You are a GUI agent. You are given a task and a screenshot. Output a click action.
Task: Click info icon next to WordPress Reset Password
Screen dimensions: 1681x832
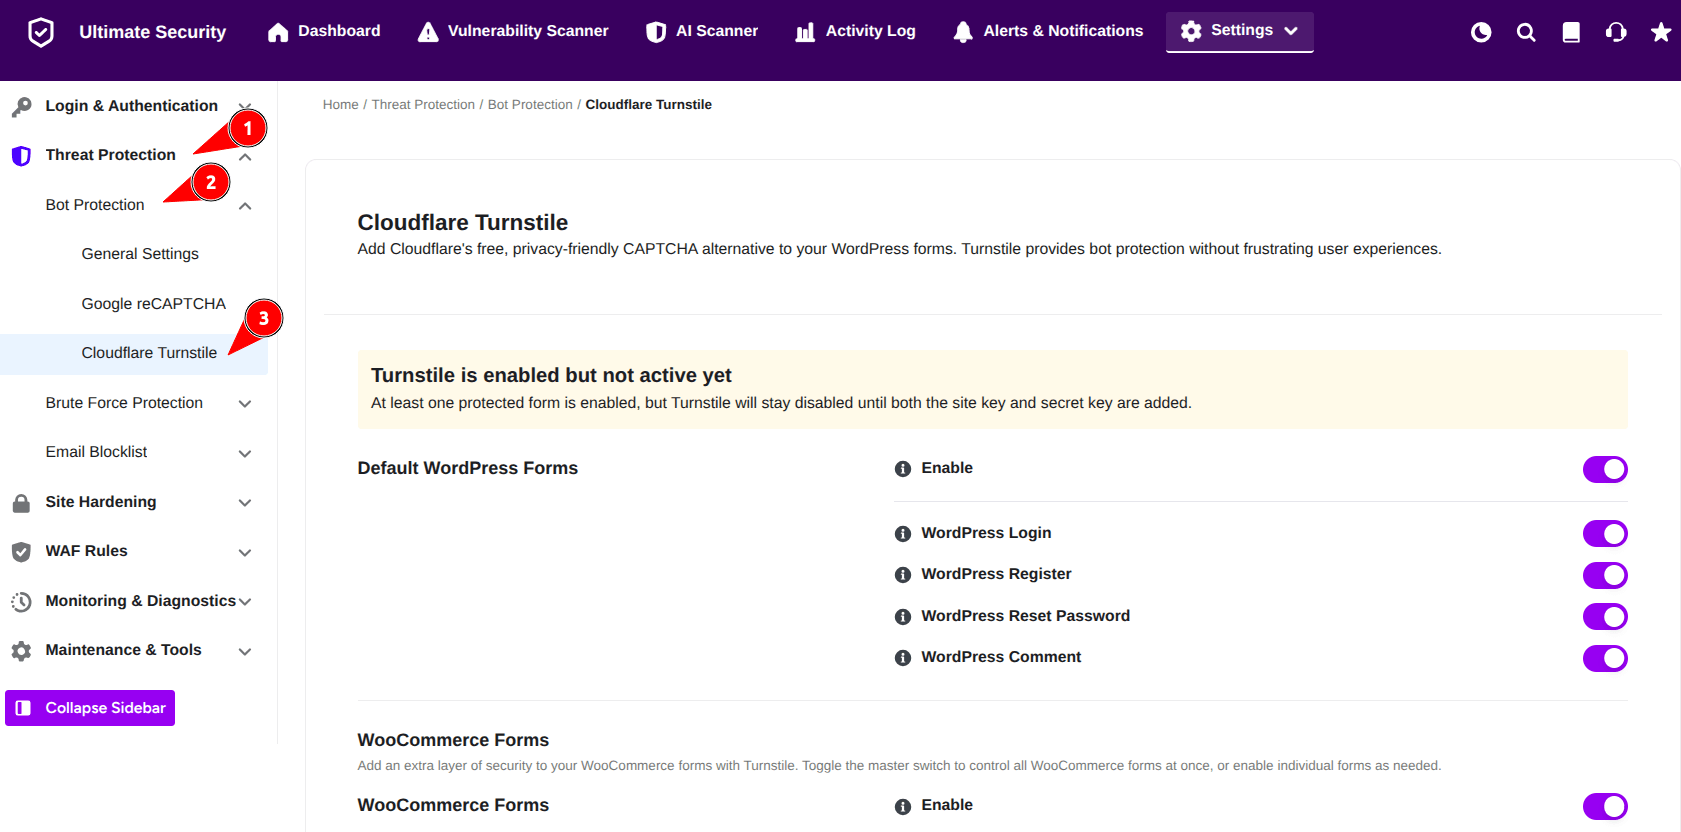(x=903, y=617)
